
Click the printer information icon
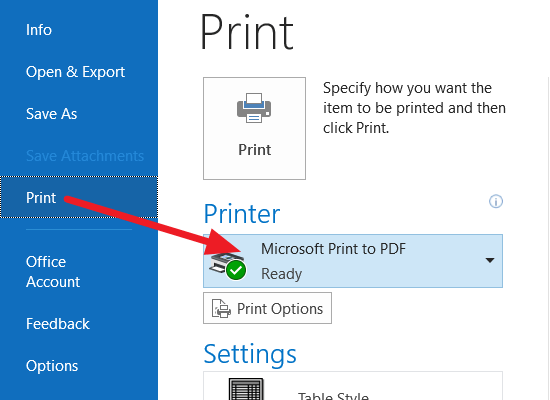pyautogui.click(x=496, y=201)
